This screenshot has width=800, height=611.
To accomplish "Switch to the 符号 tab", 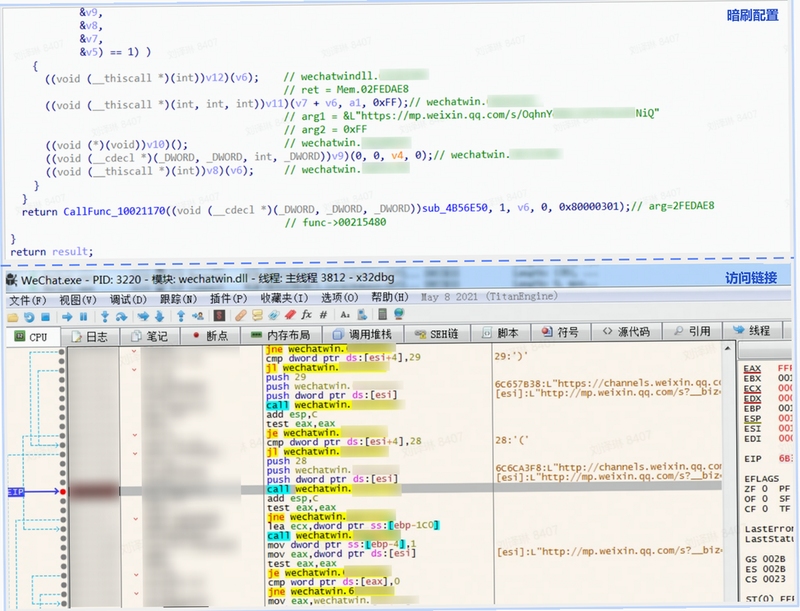I will point(560,333).
